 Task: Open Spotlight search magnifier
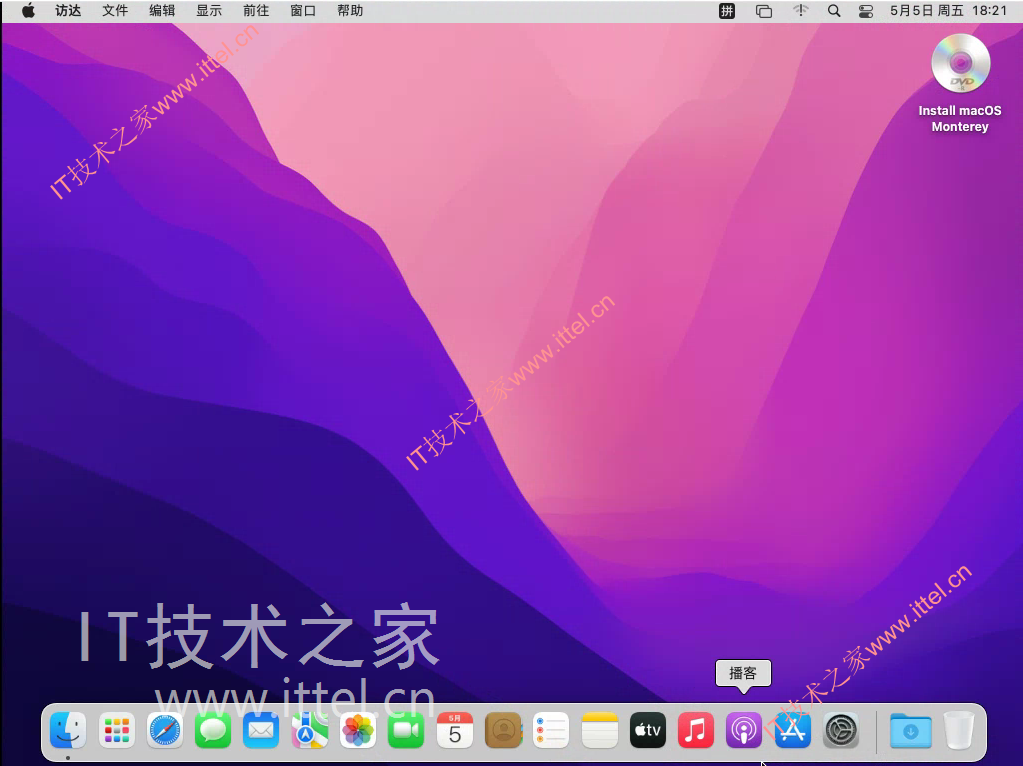click(x=834, y=11)
